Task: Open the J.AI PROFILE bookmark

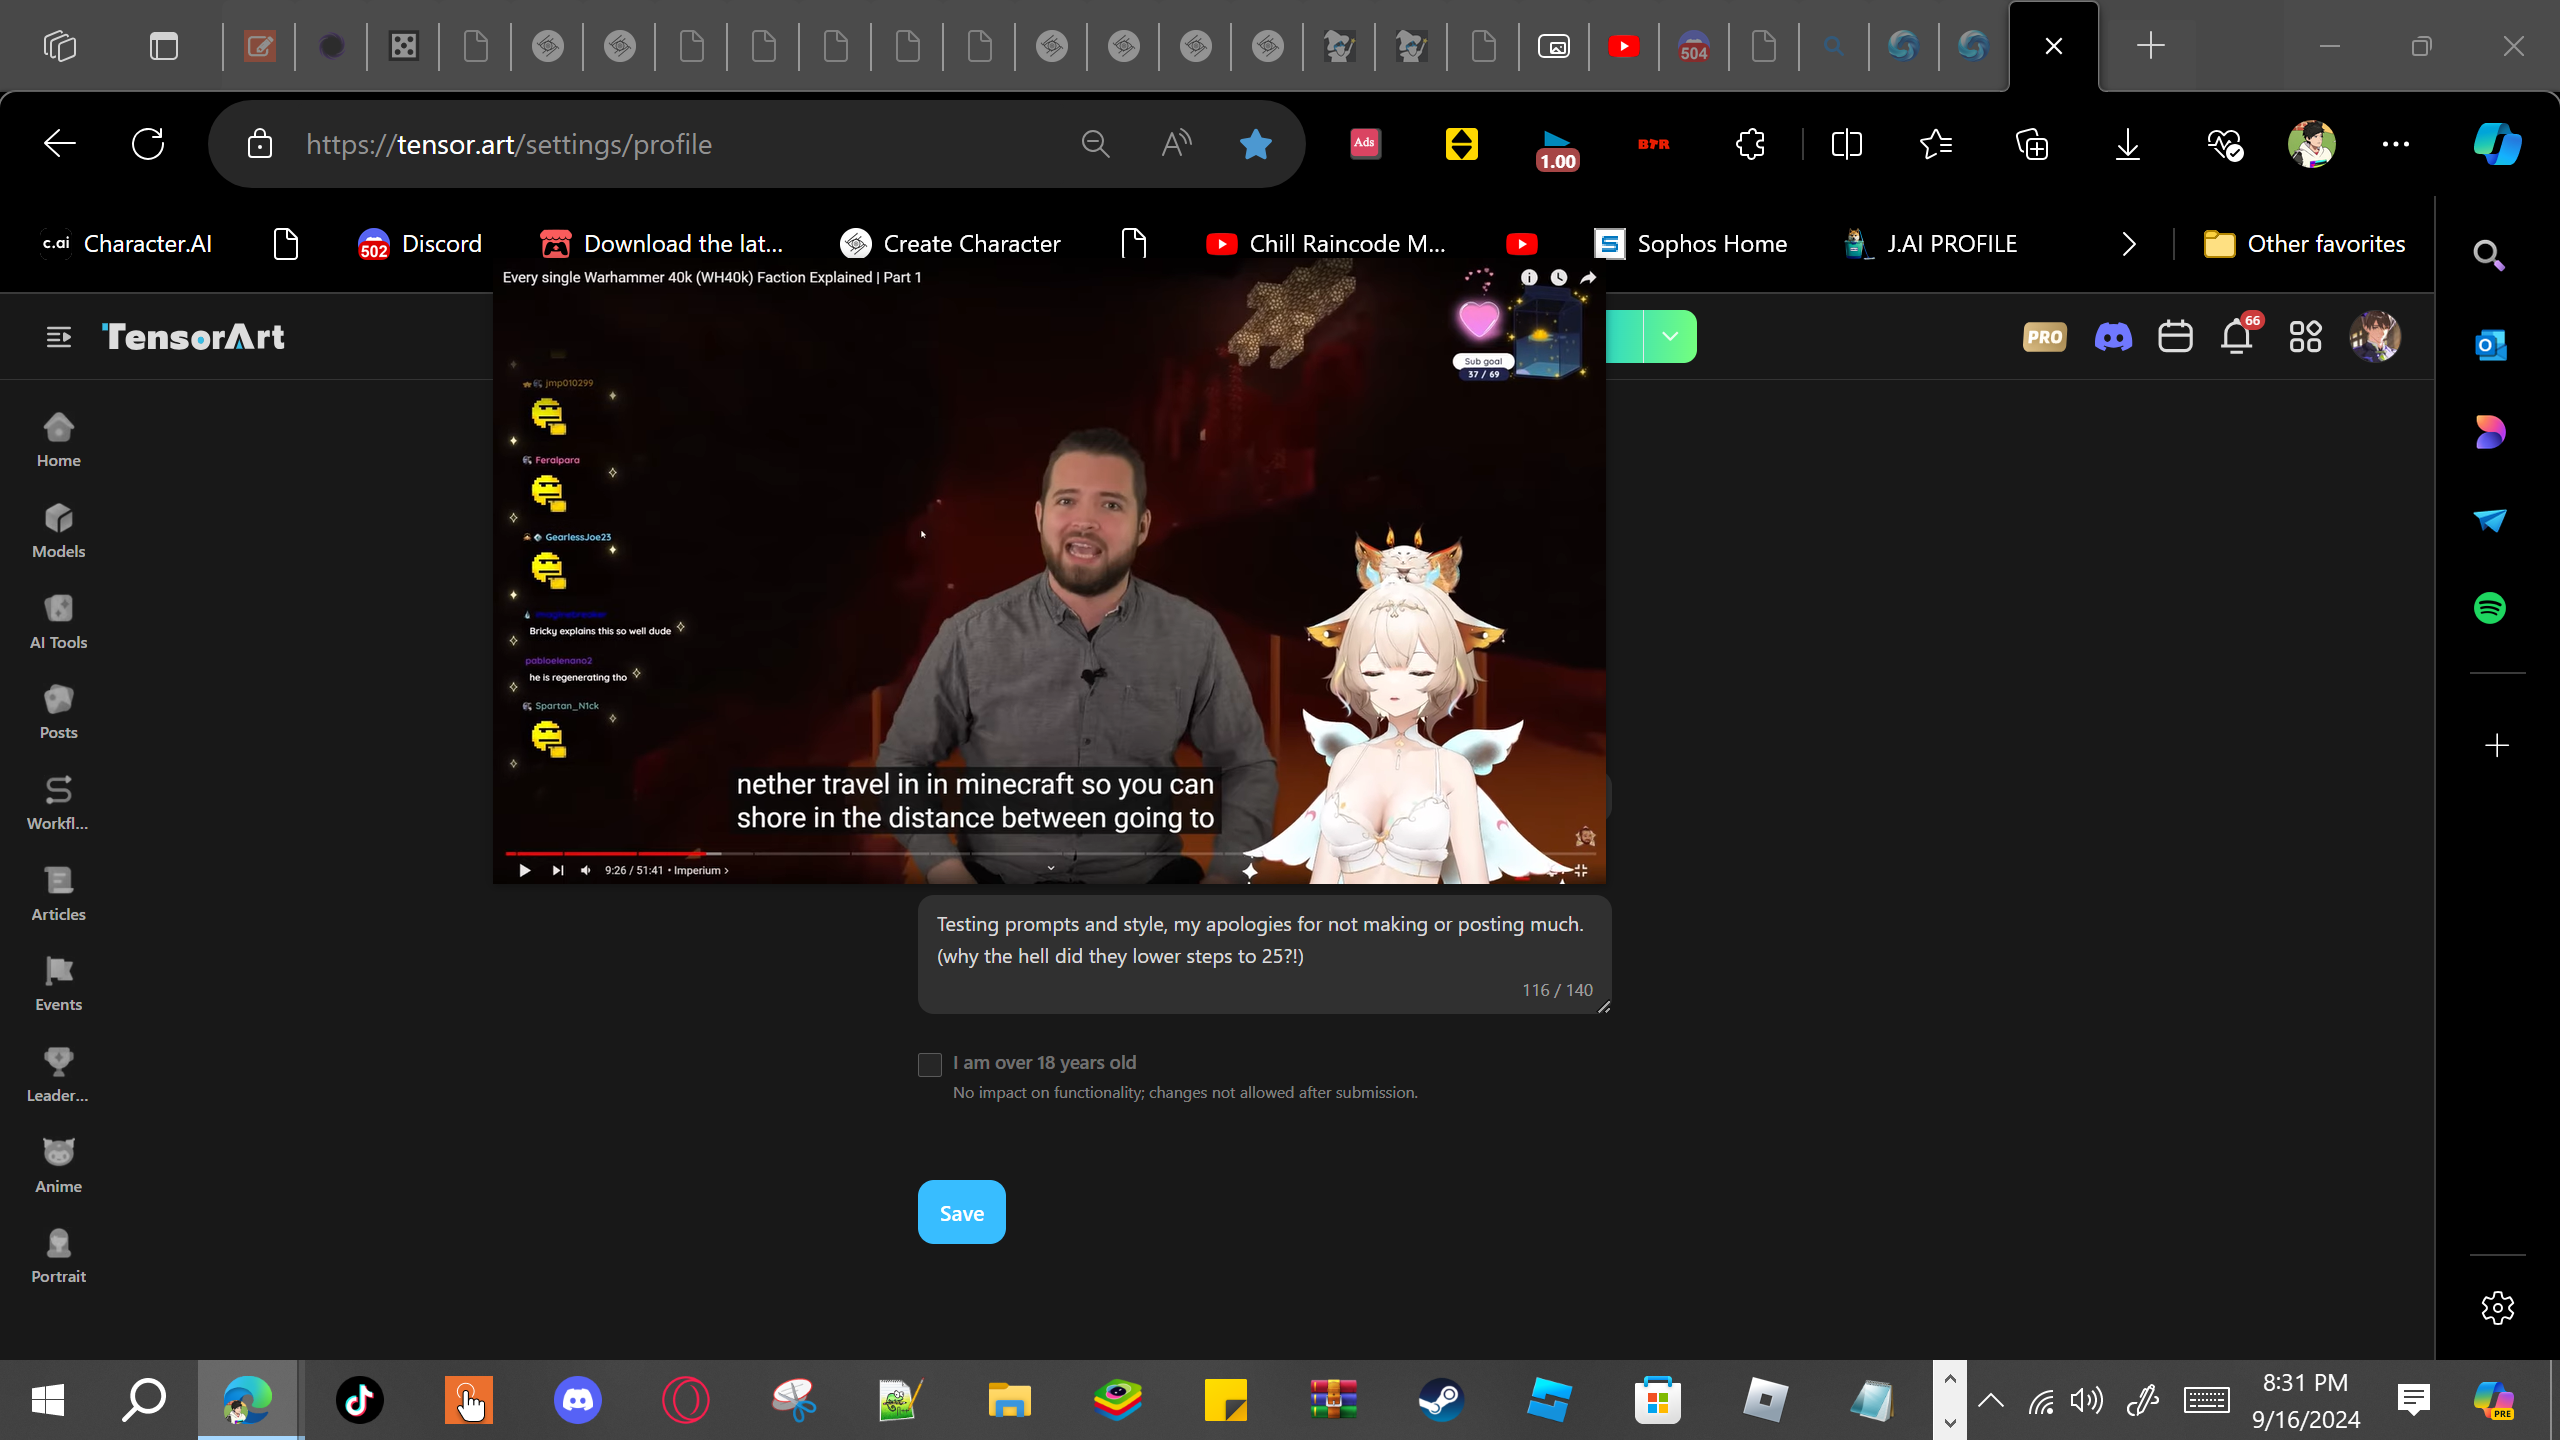Action: 1930,243
